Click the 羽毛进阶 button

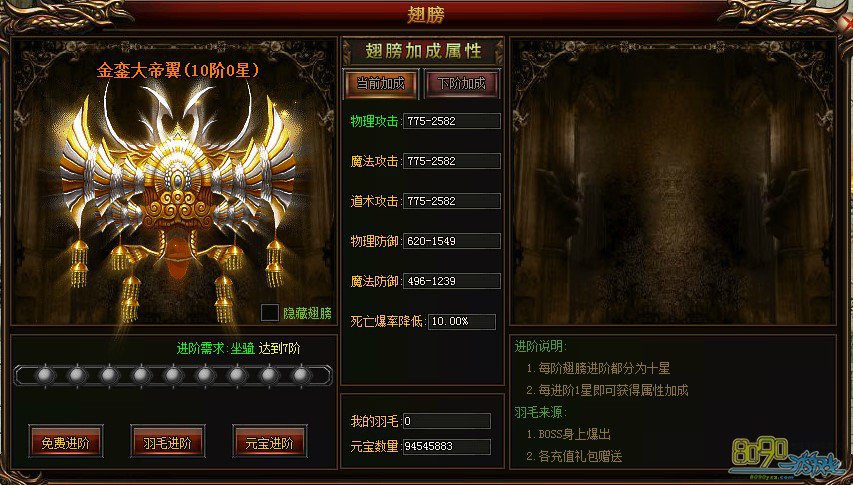[x=168, y=442]
